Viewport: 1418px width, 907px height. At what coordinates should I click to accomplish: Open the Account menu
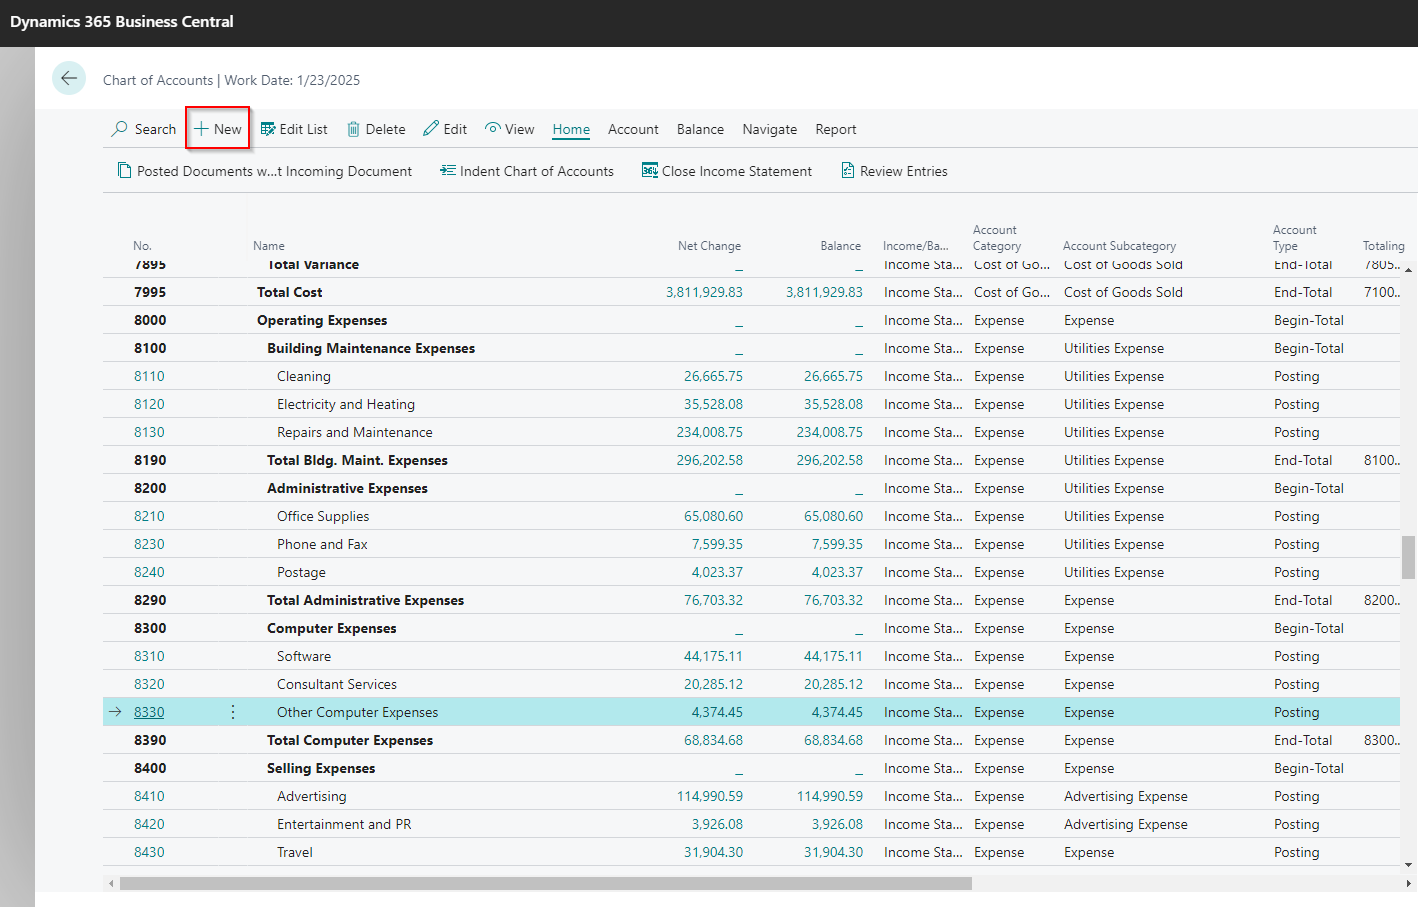point(633,129)
